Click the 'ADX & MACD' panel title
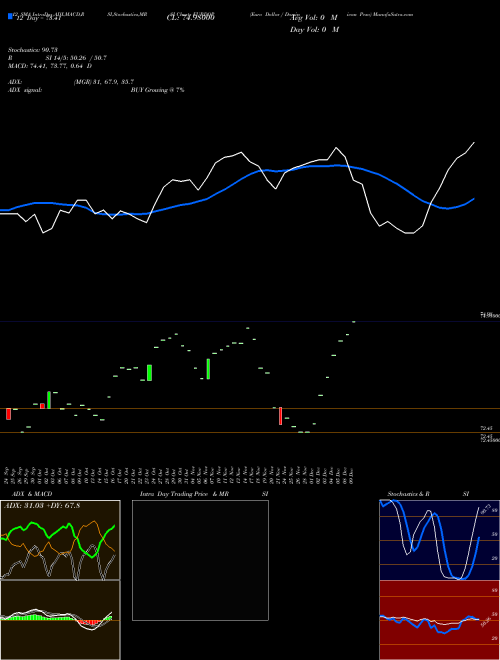Screen dimensions: 500x660 click(32, 494)
